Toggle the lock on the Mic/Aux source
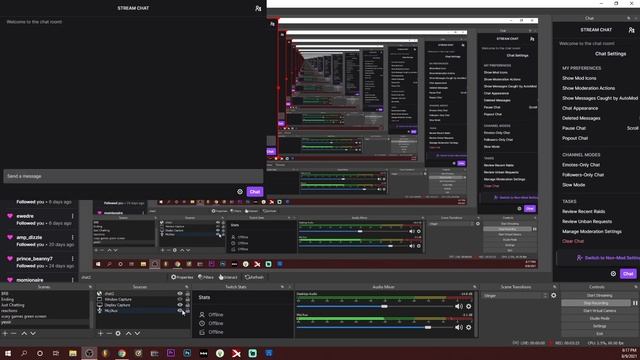The height and width of the screenshot is (360, 640). [187, 311]
